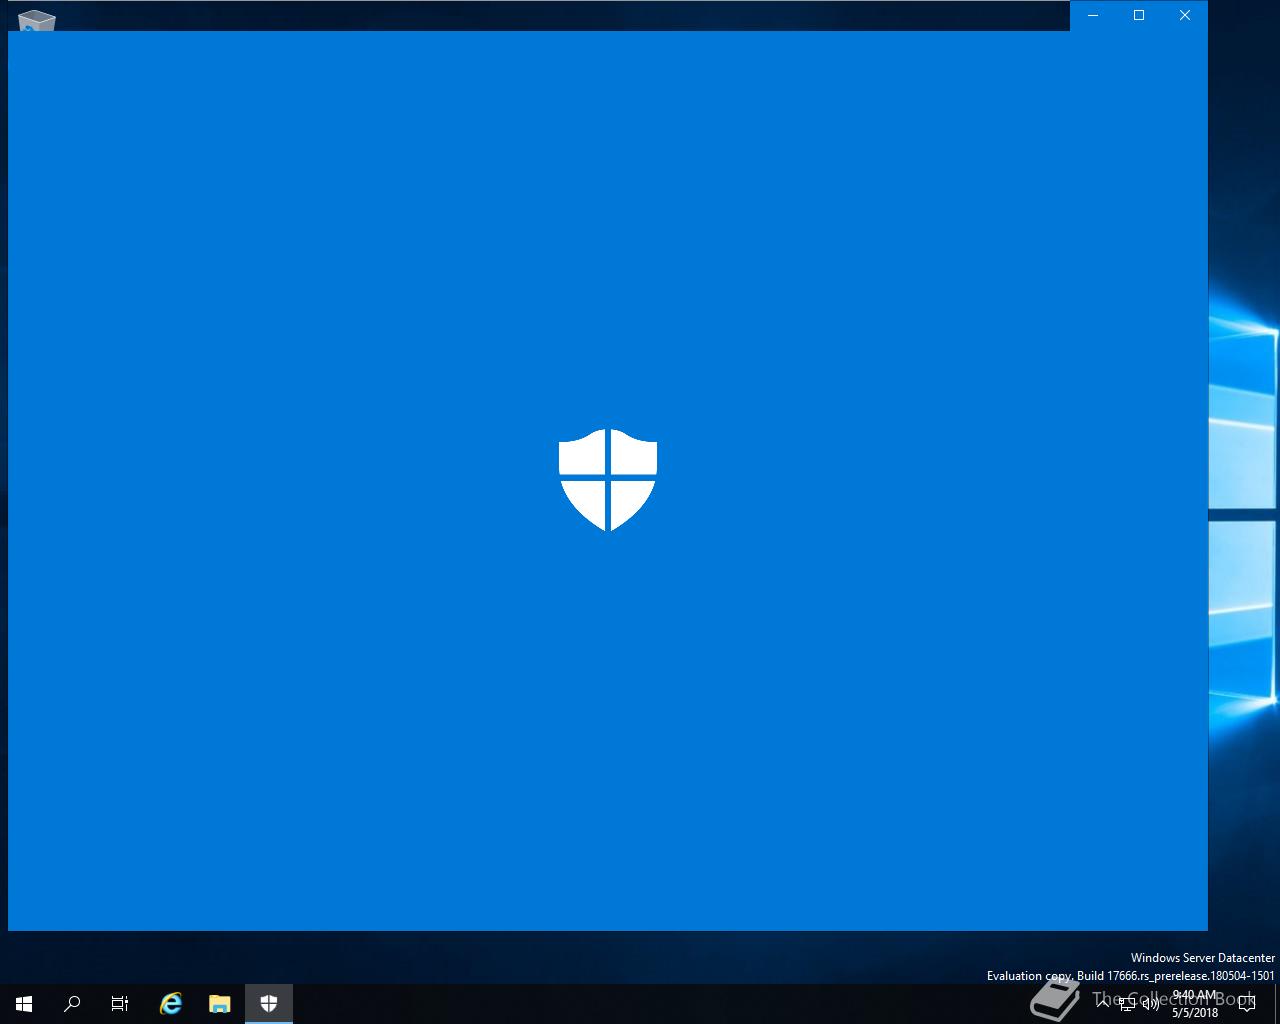The image size is (1280, 1024).
Task: Open the volume speaker tray icon
Action: [1151, 1004]
